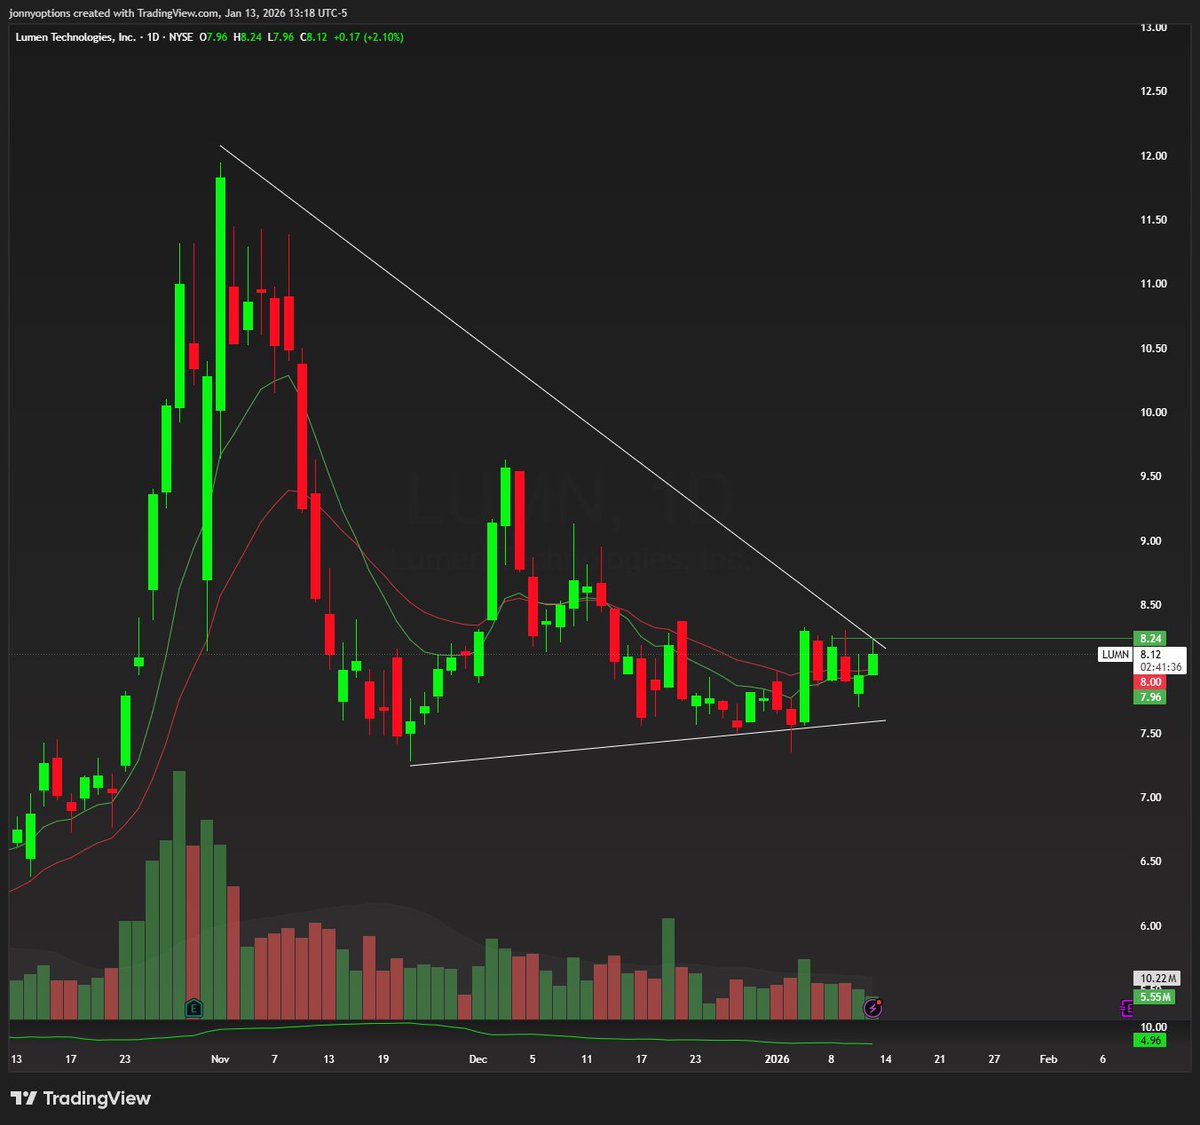Click the 6.00 price axis label
The height and width of the screenshot is (1125, 1200).
(x=1153, y=926)
